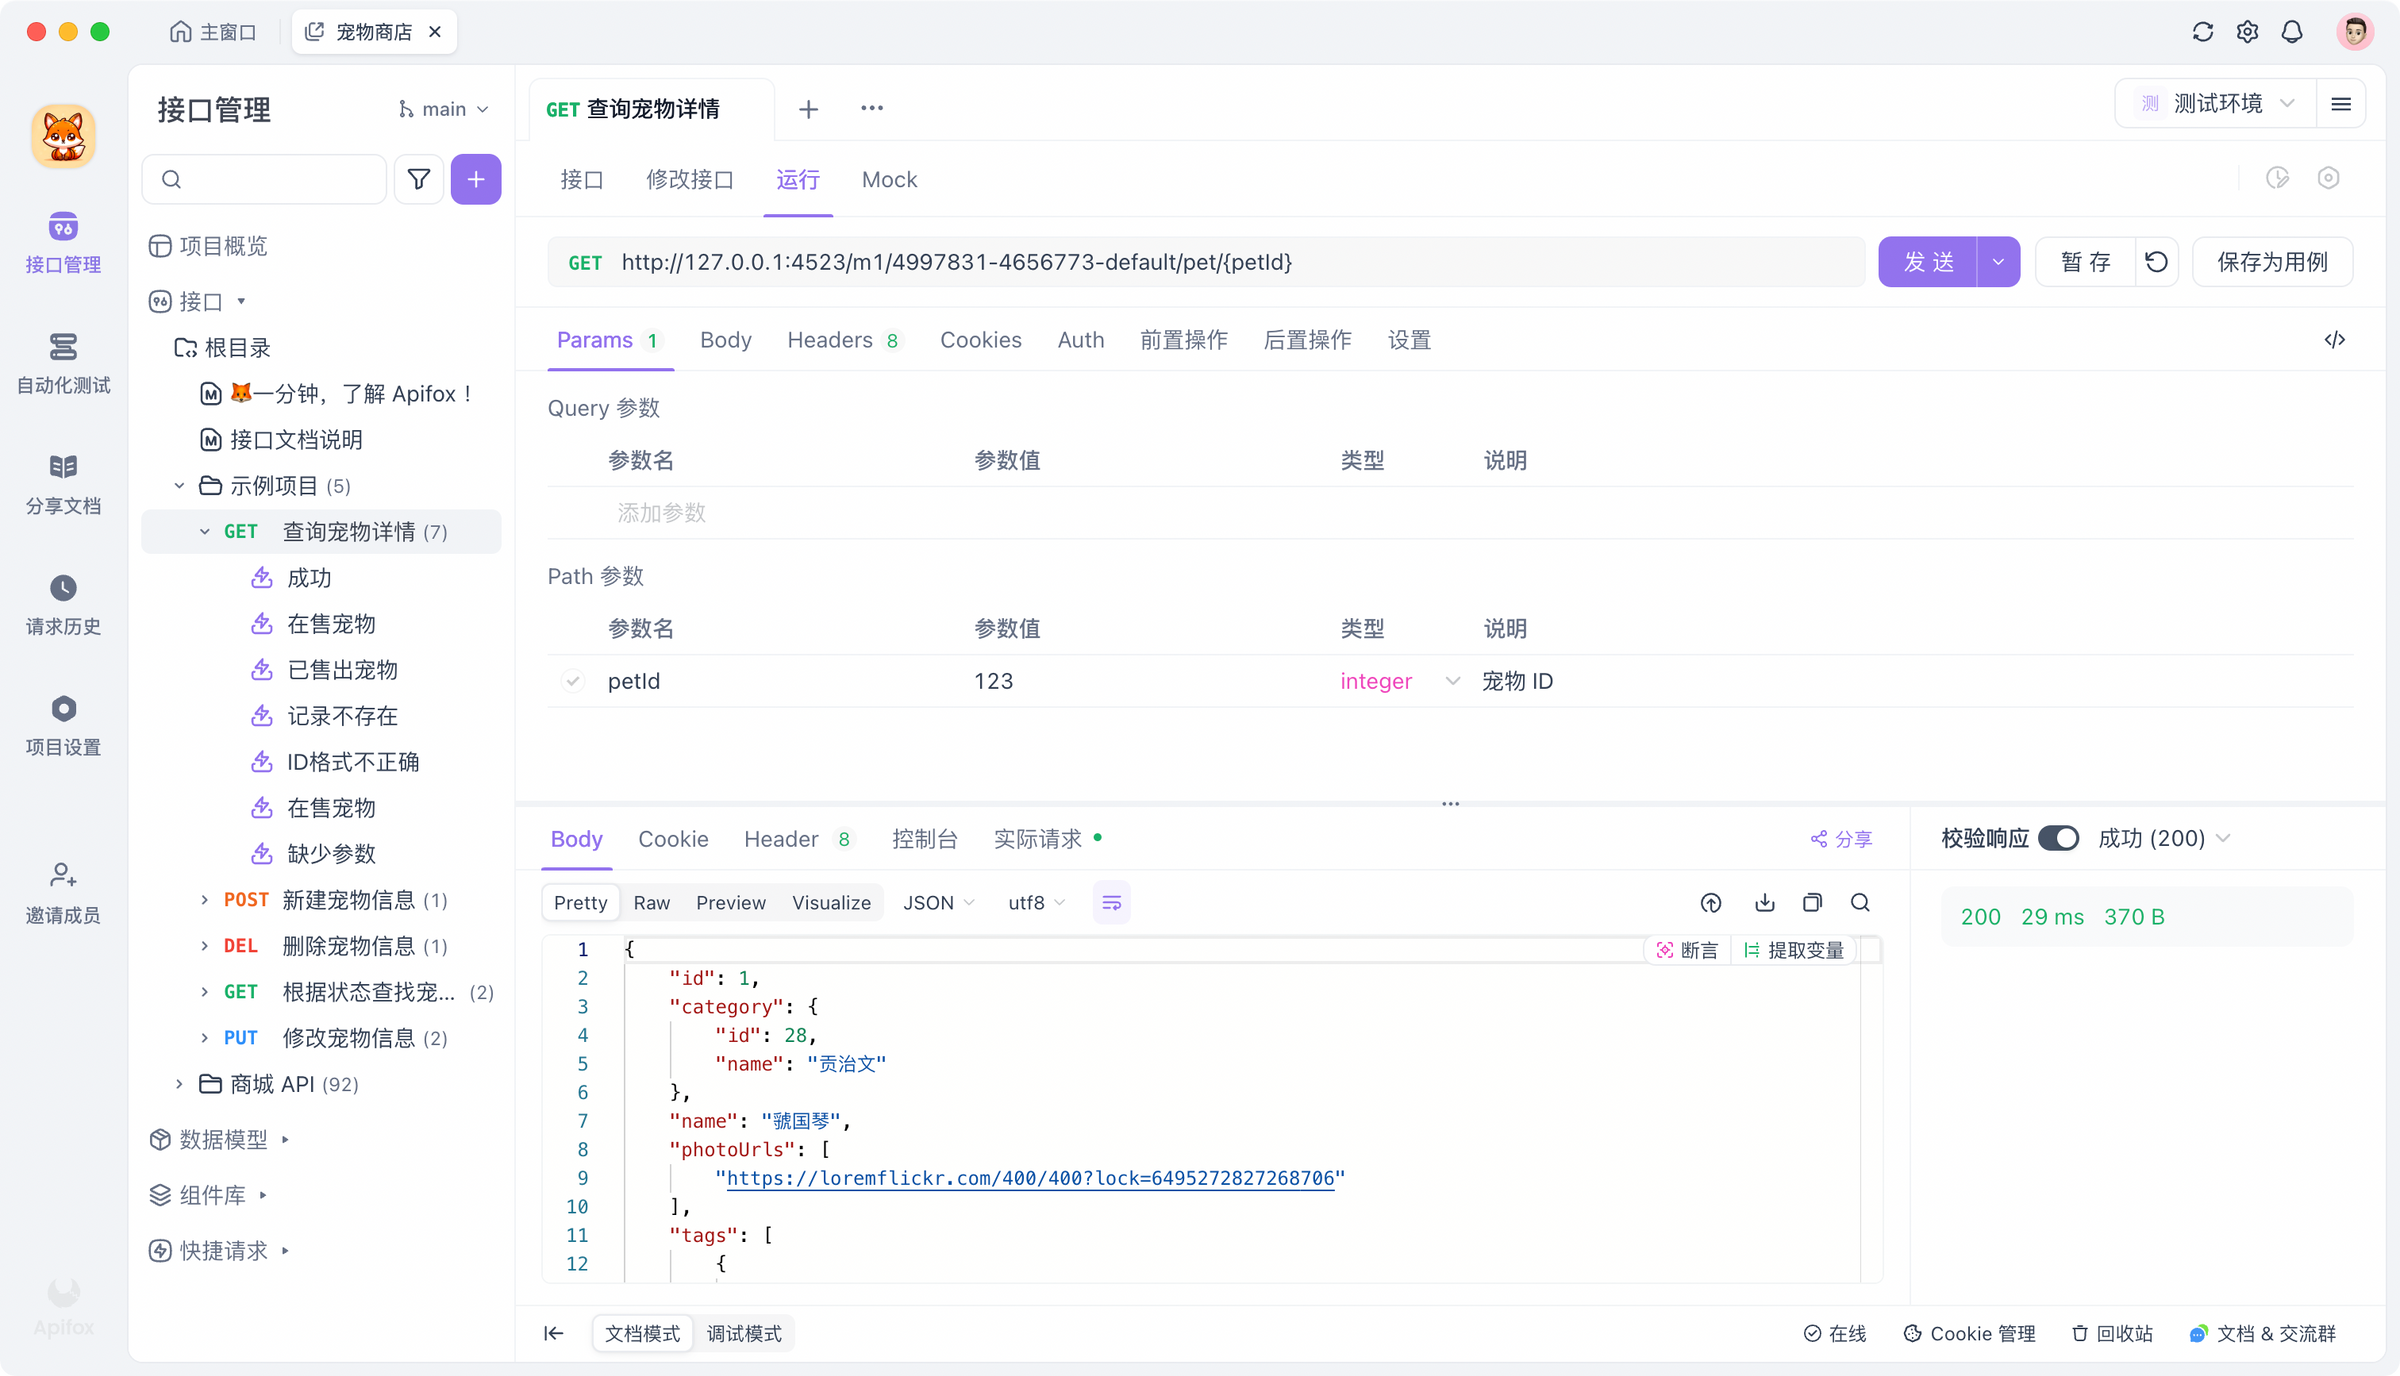Copy the response body content
Screen dimensions: 2400x1376
(x=1811, y=902)
